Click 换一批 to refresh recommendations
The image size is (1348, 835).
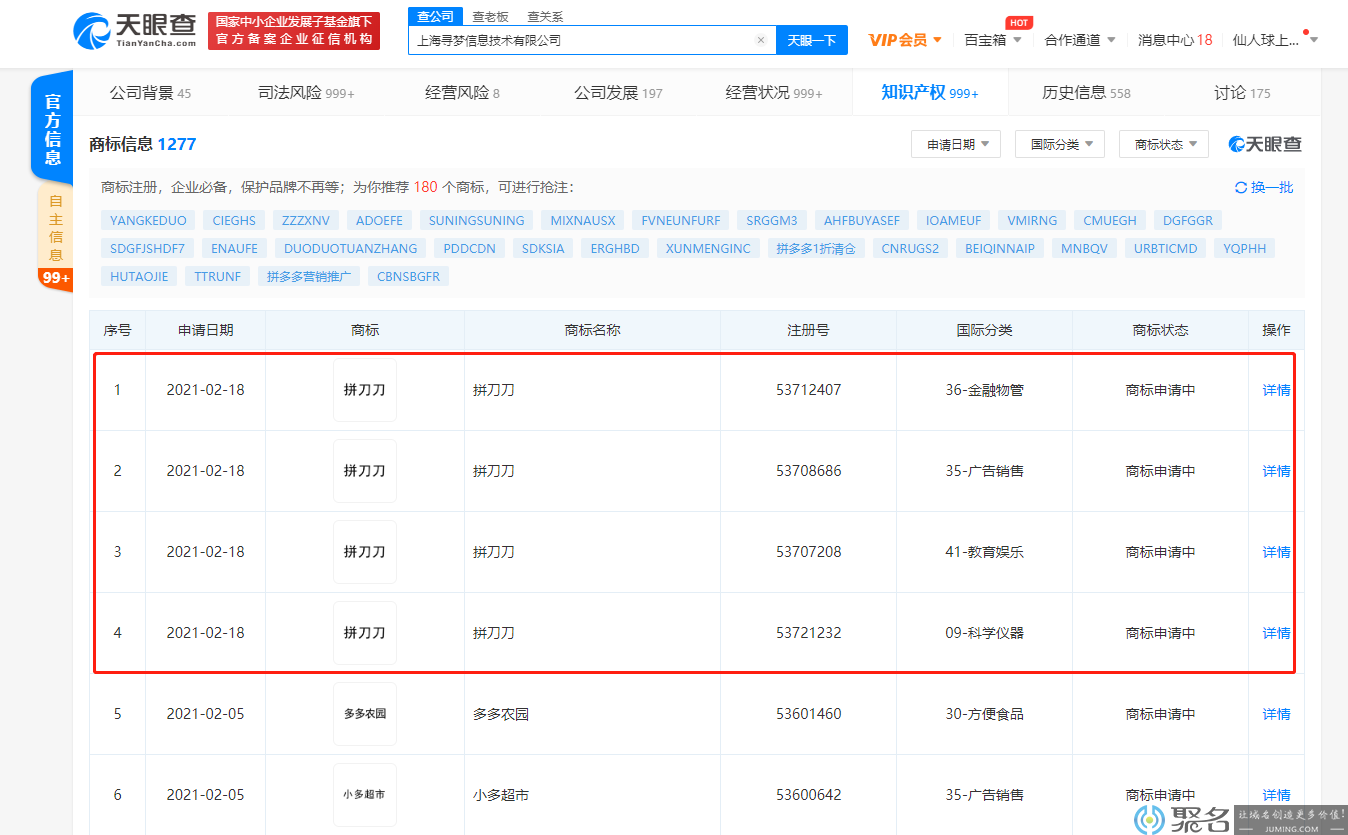tap(1272, 188)
